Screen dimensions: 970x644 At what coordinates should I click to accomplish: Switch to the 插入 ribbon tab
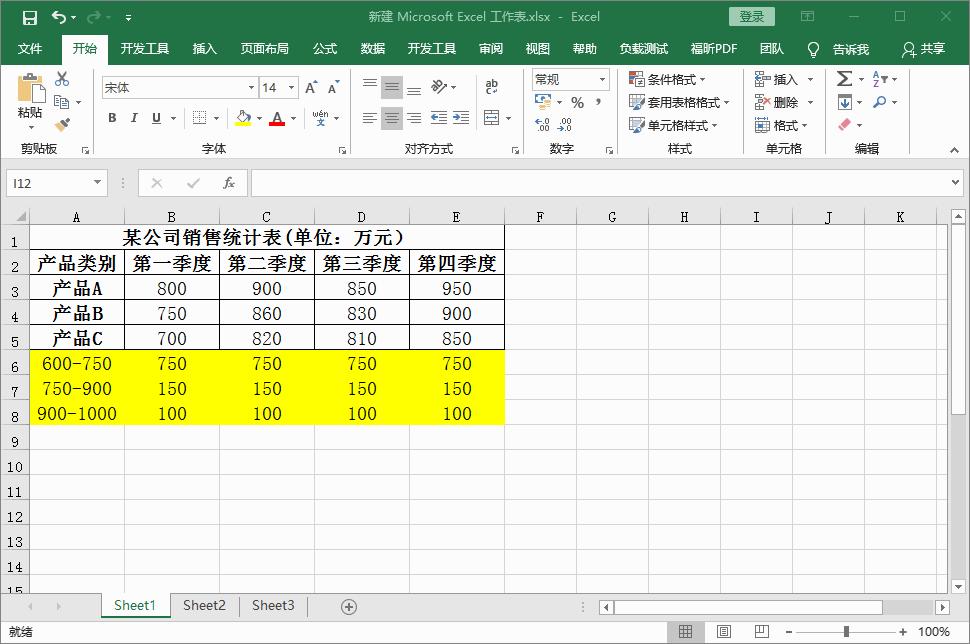pyautogui.click(x=204, y=48)
